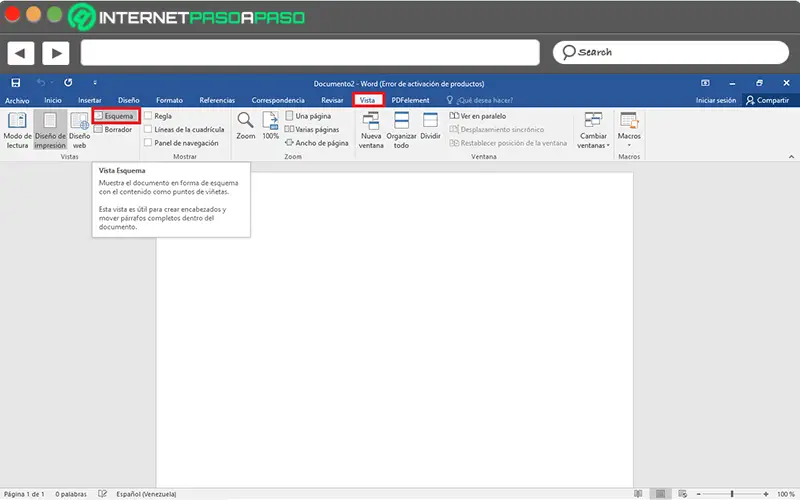Click the Undo arrow icon

[x=41, y=83]
